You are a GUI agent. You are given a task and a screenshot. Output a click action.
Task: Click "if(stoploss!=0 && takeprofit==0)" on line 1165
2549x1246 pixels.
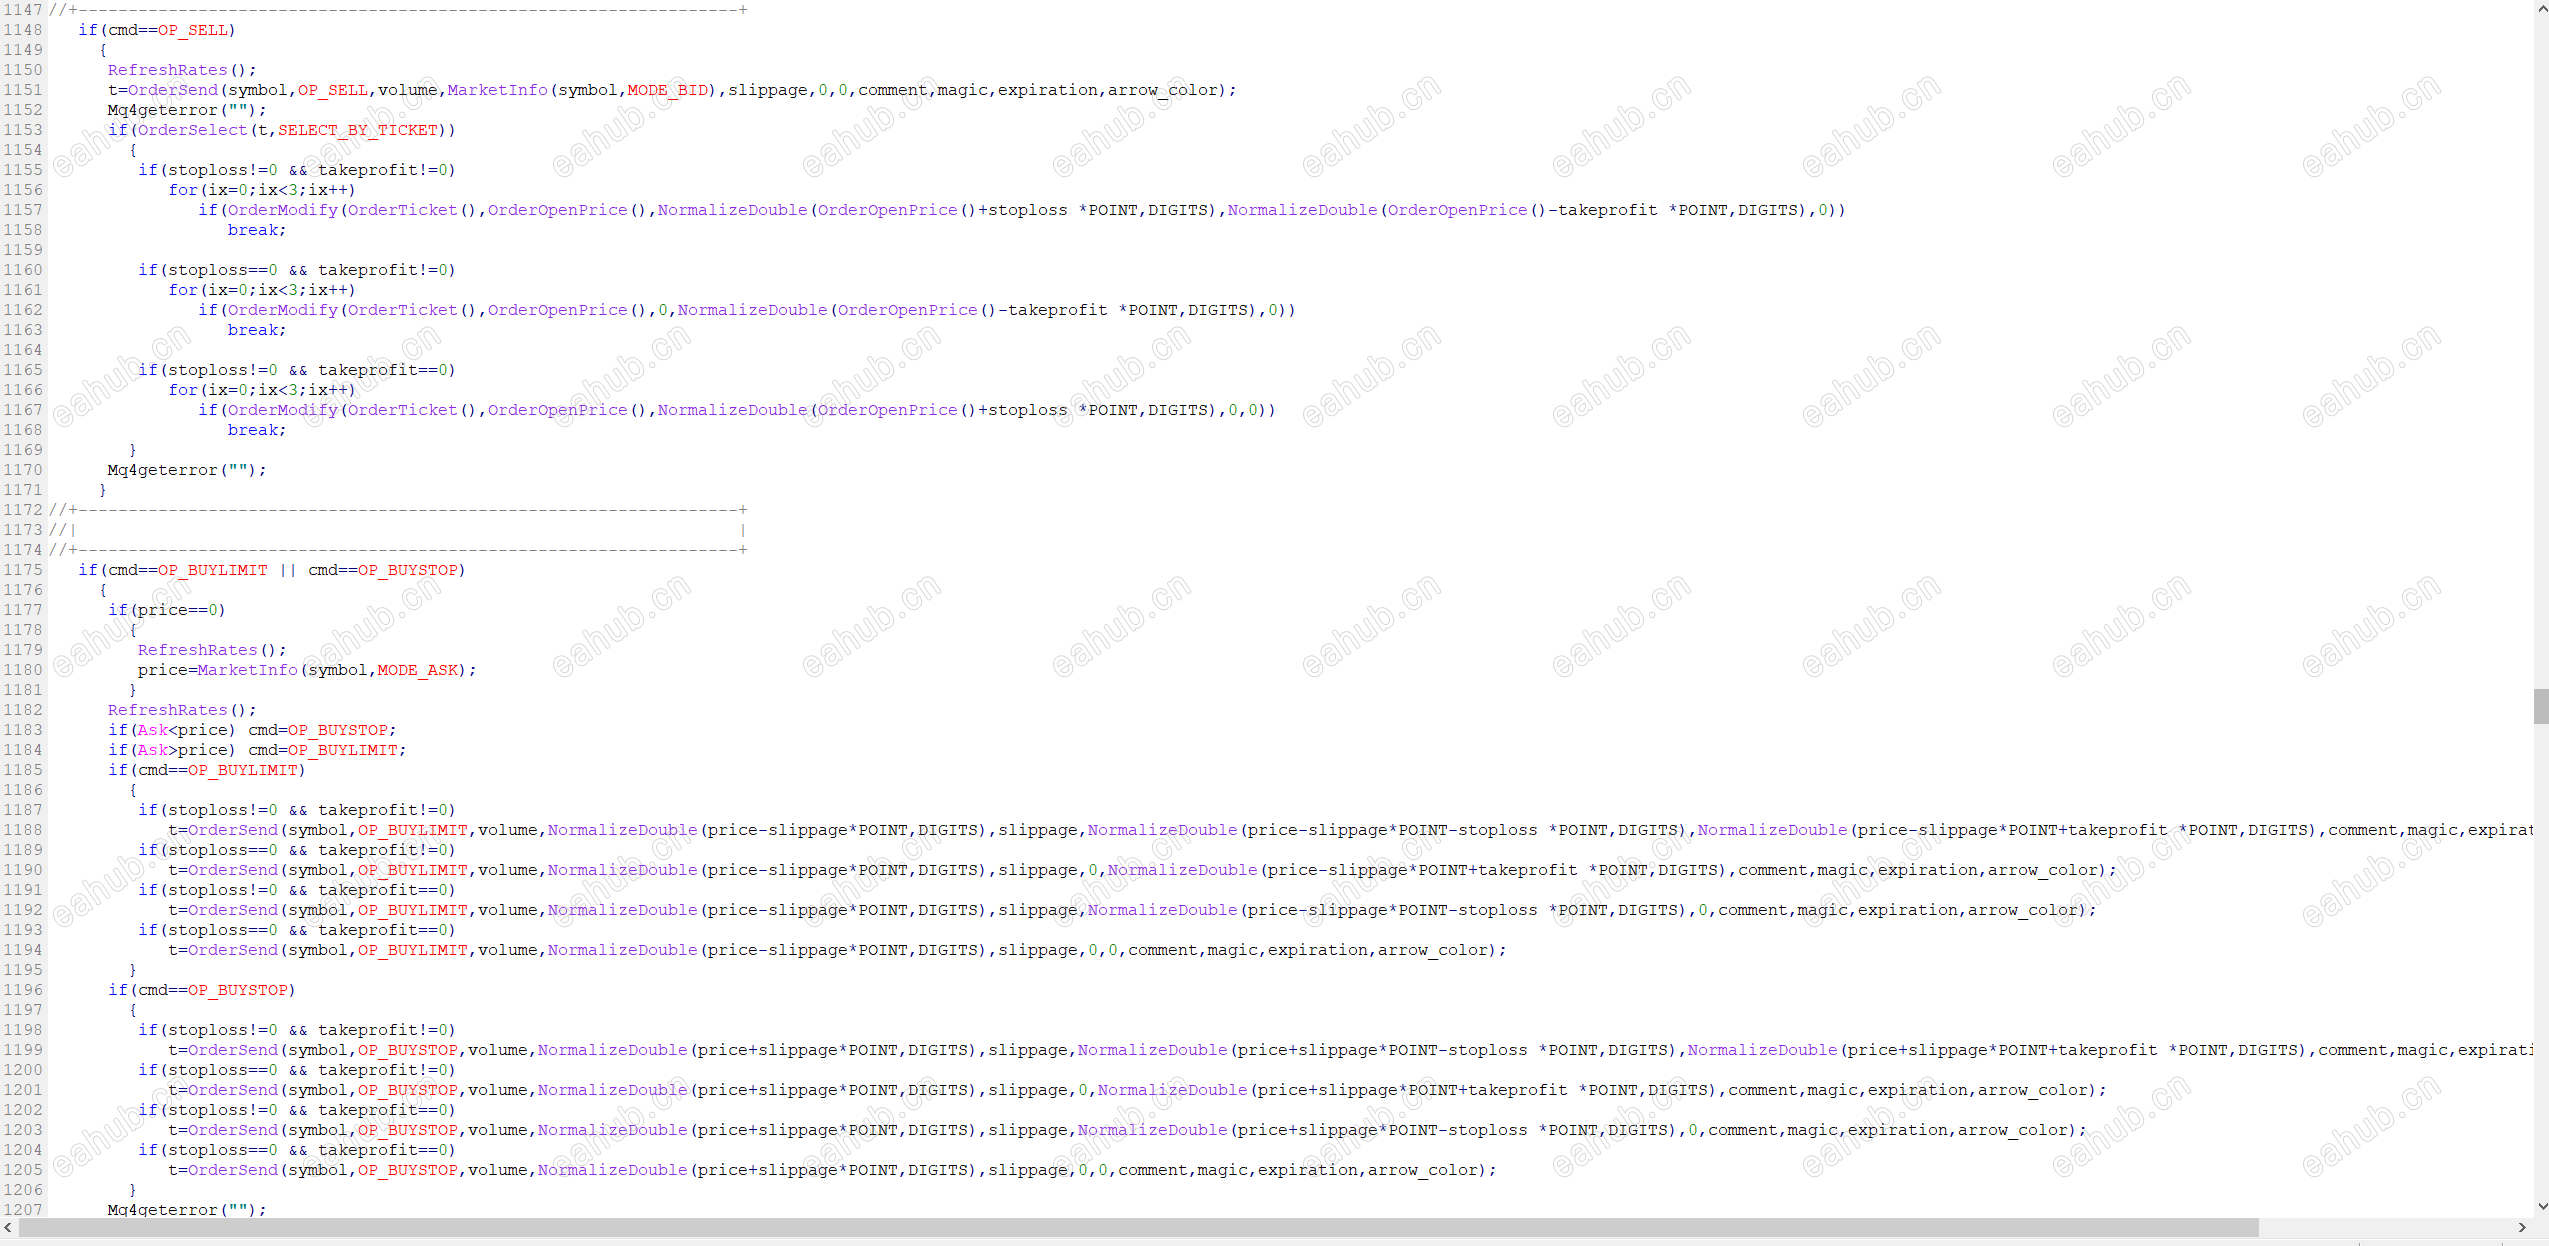[297, 370]
